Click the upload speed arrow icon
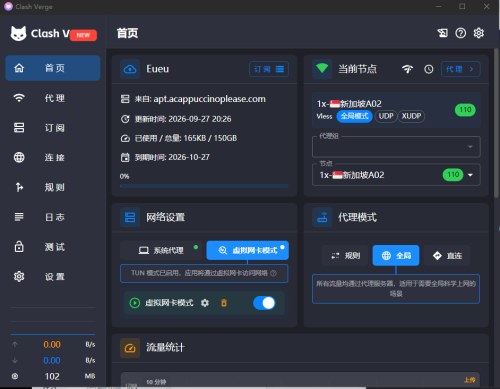This screenshot has width=500, height=389. point(15,344)
